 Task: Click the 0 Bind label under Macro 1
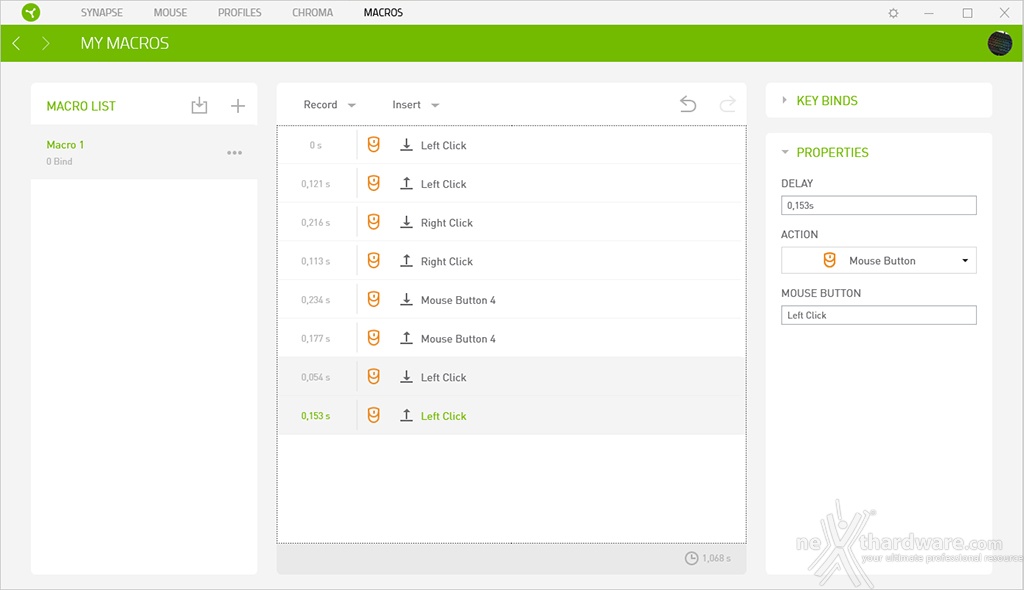[59, 161]
